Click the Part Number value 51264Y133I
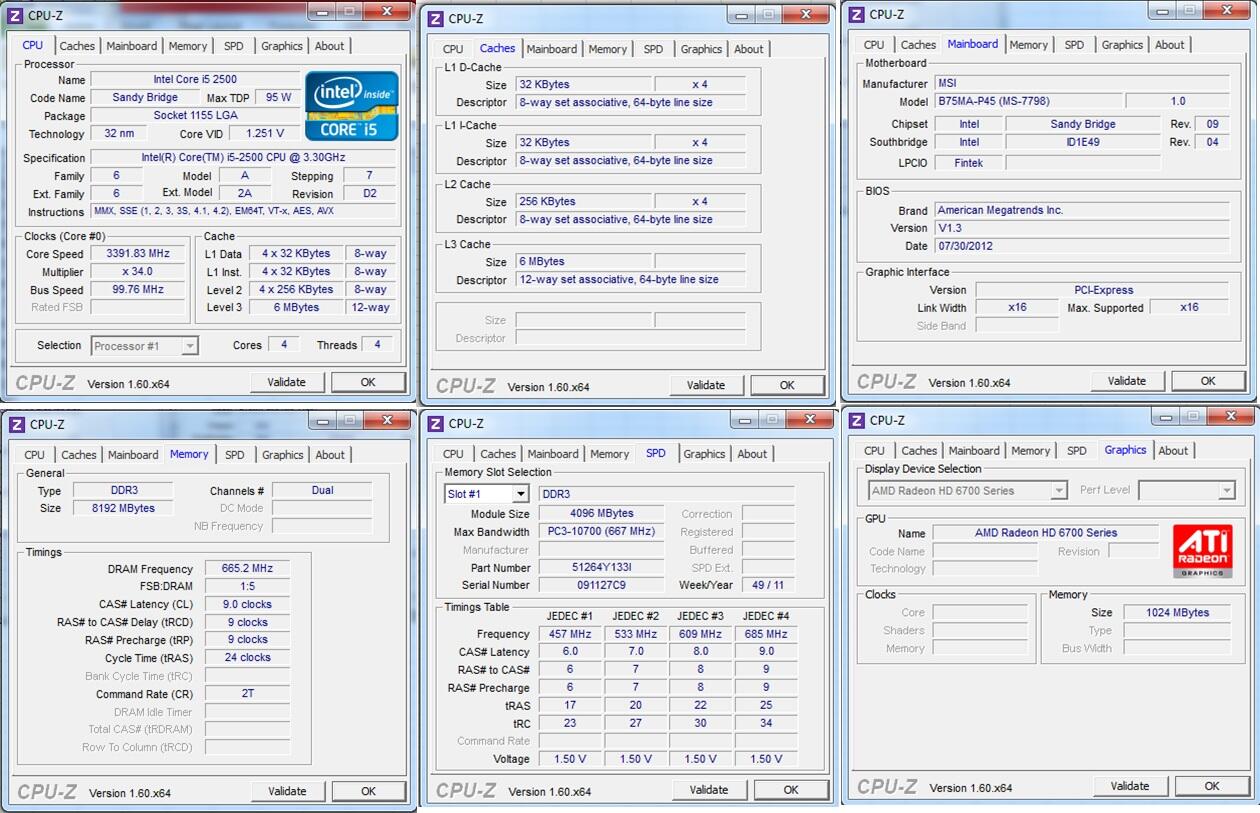Image resolution: width=1260 pixels, height=813 pixels. (x=601, y=568)
